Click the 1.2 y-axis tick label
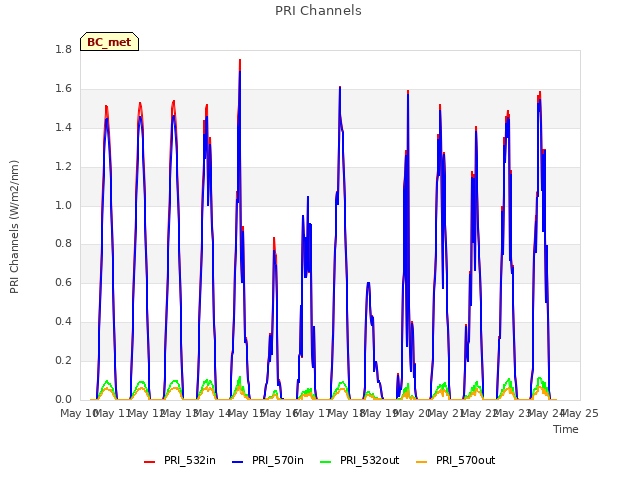The width and height of the screenshot is (640, 480). [64, 167]
